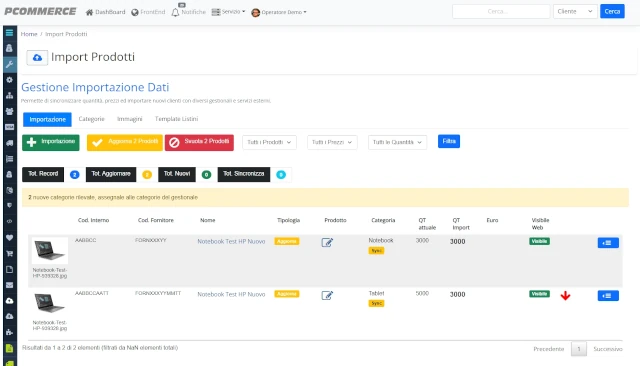Open the VISA payment card sidebar icon
This screenshot has height=366, width=640.
9,127
